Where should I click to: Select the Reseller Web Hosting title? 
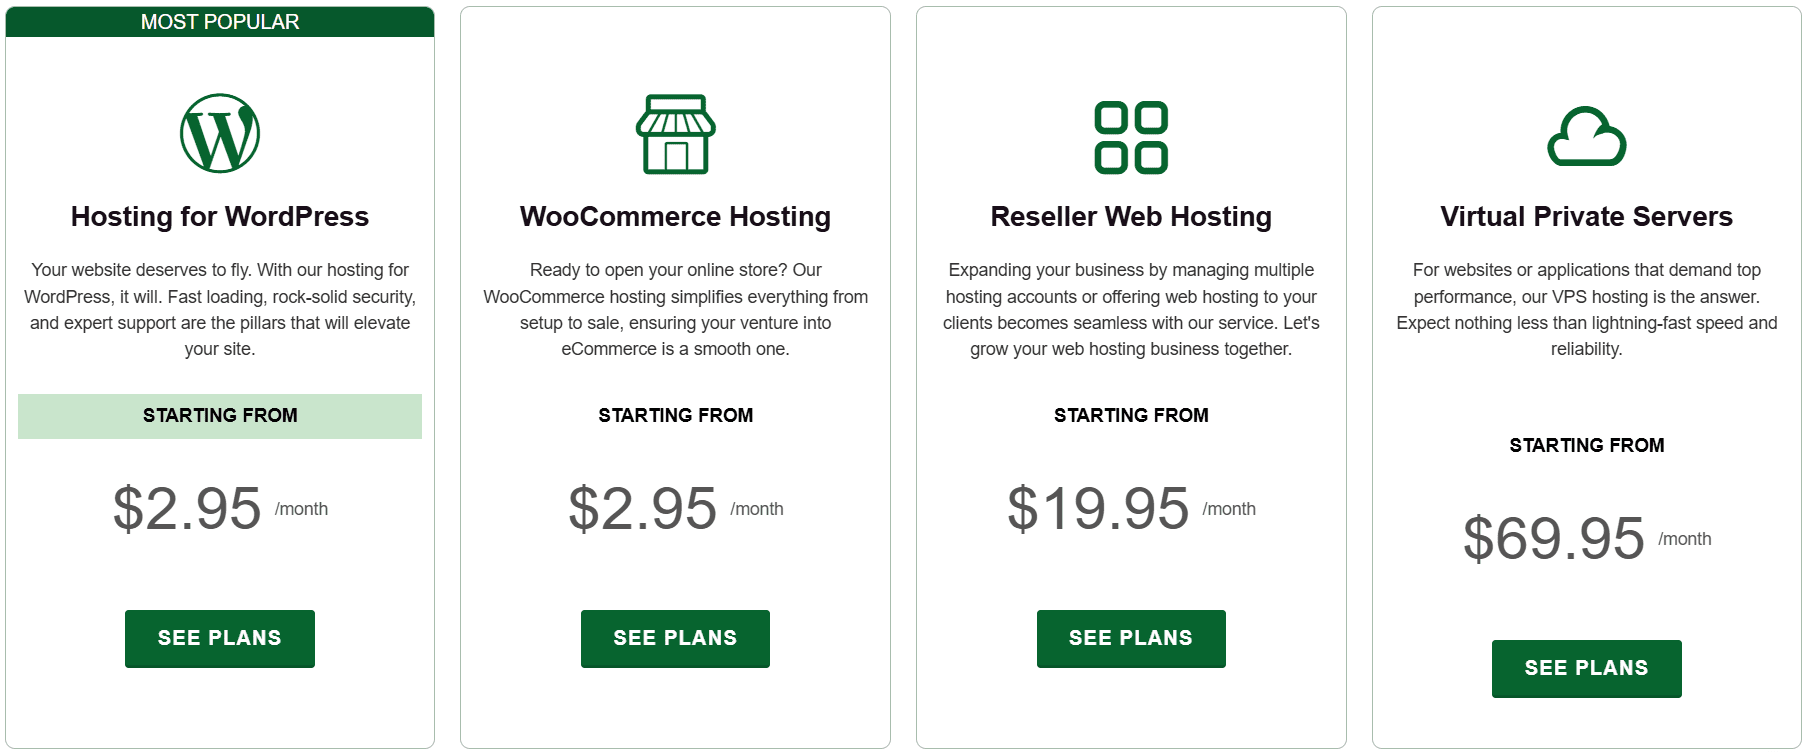tap(1131, 217)
